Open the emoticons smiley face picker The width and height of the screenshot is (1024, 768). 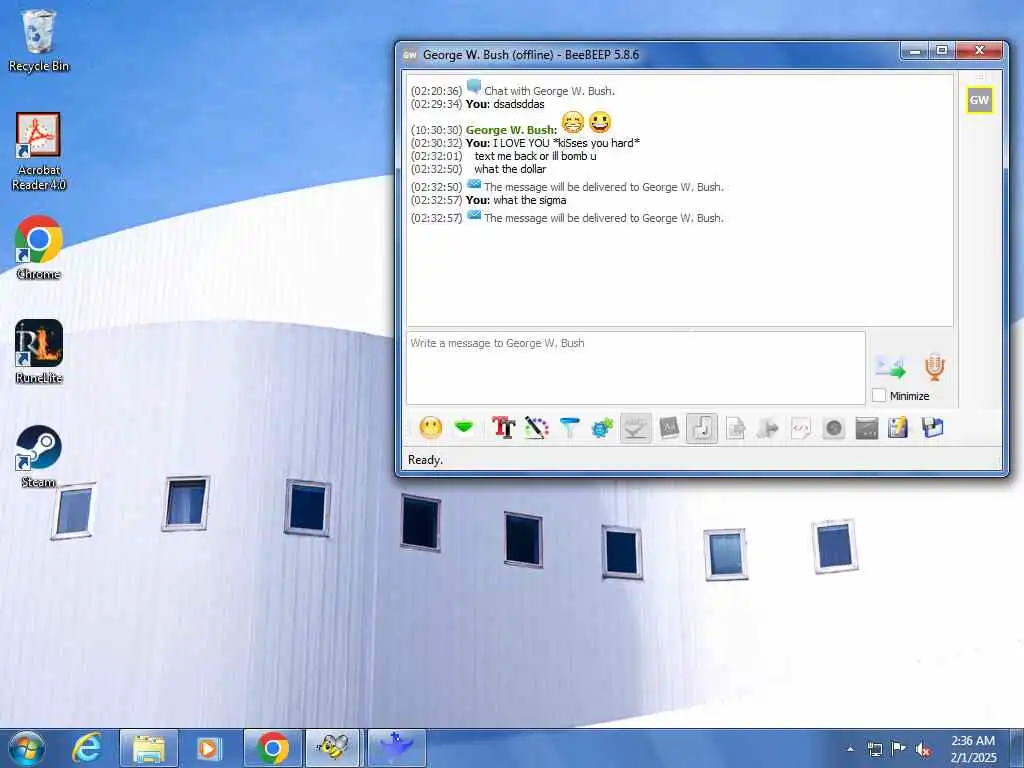(x=430, y=428)
